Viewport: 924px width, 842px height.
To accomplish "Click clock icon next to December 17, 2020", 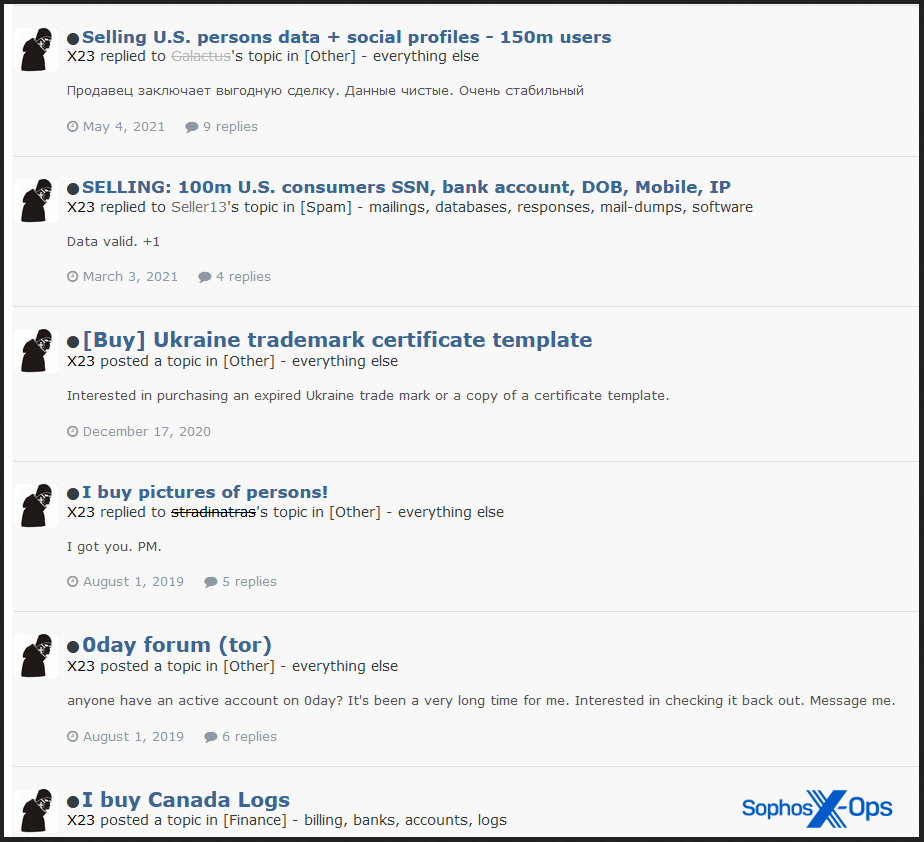I will click(x=72, y=431).
